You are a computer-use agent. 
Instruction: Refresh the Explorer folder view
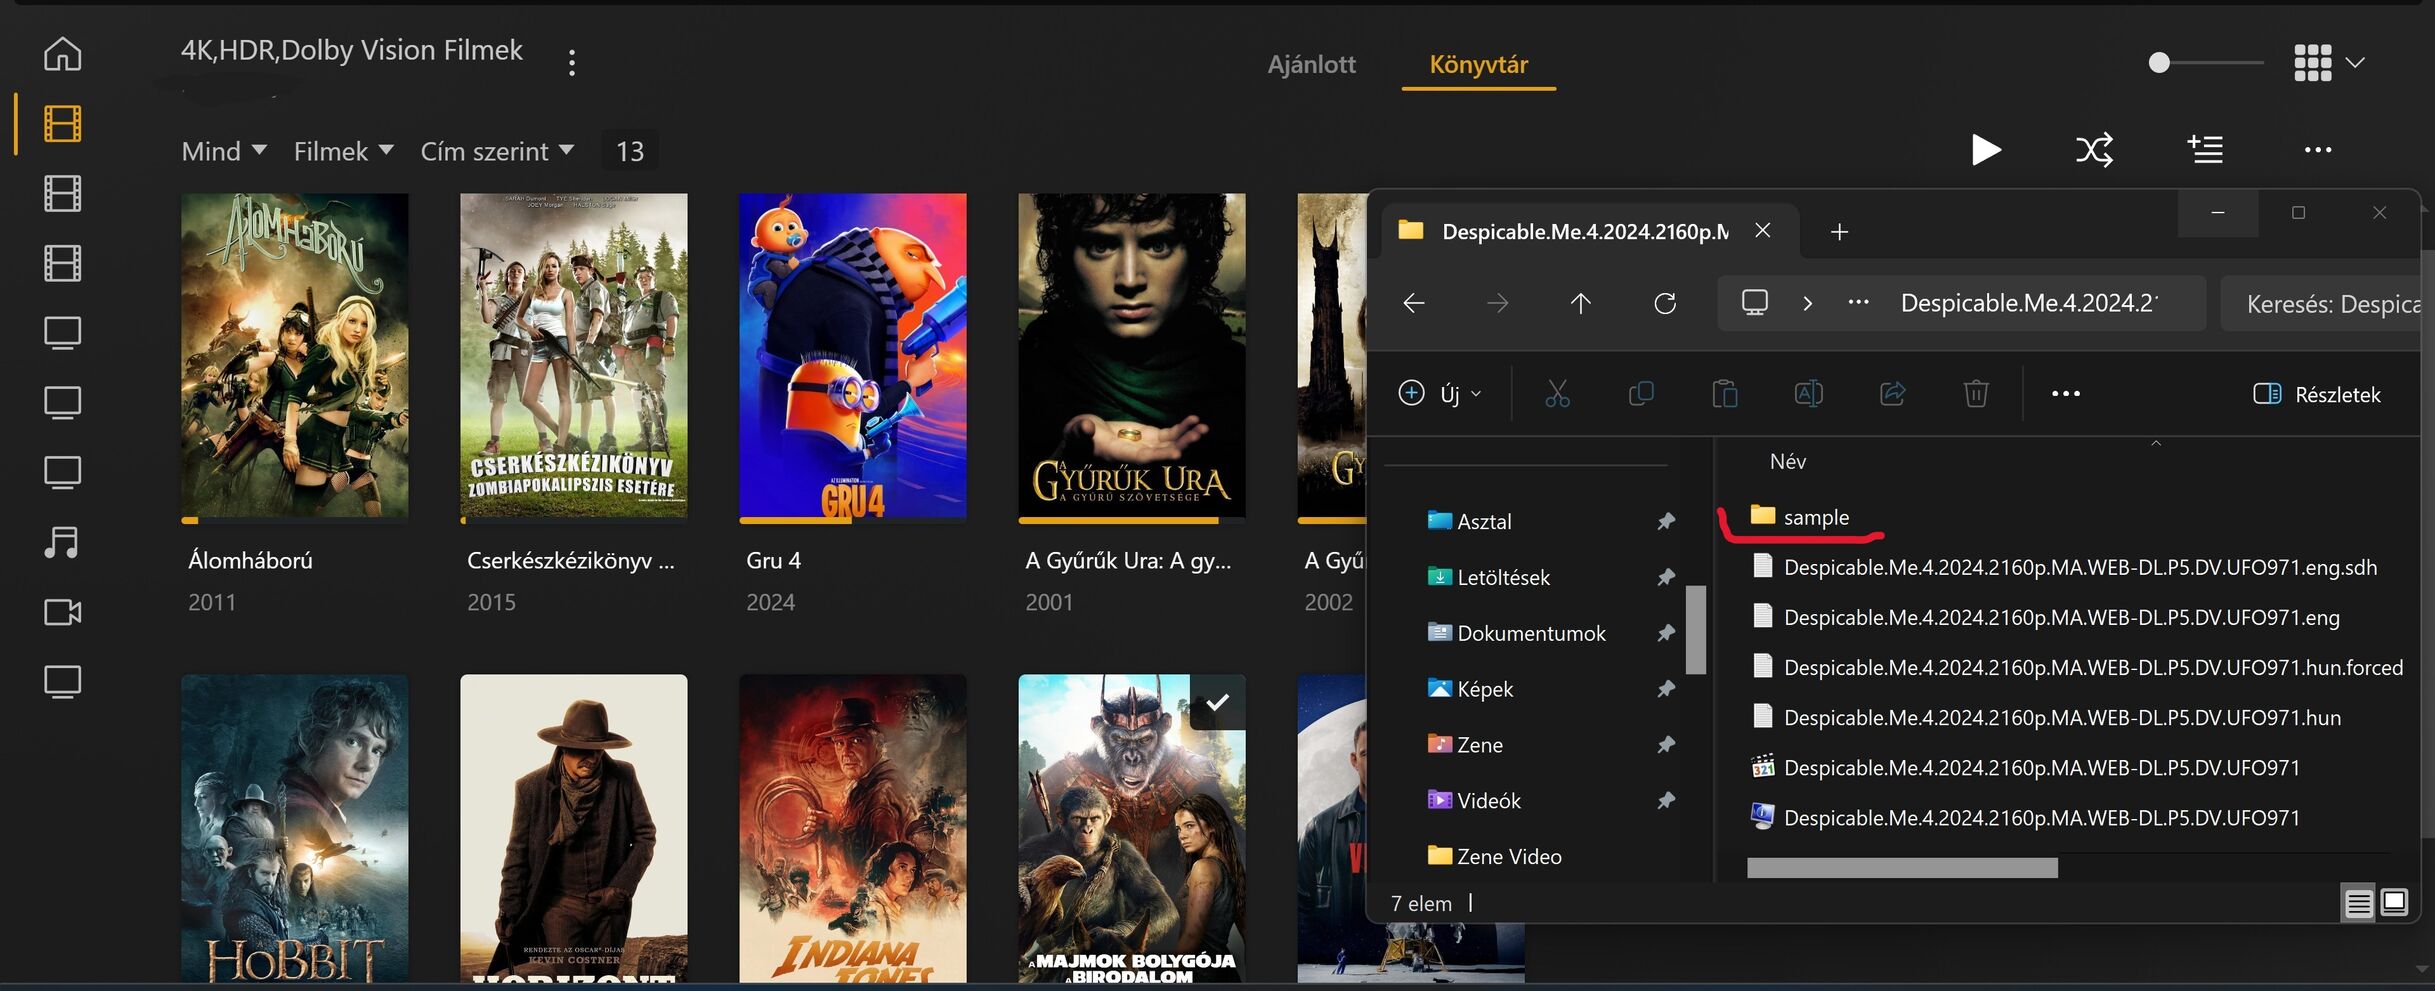pos(1665,303)
